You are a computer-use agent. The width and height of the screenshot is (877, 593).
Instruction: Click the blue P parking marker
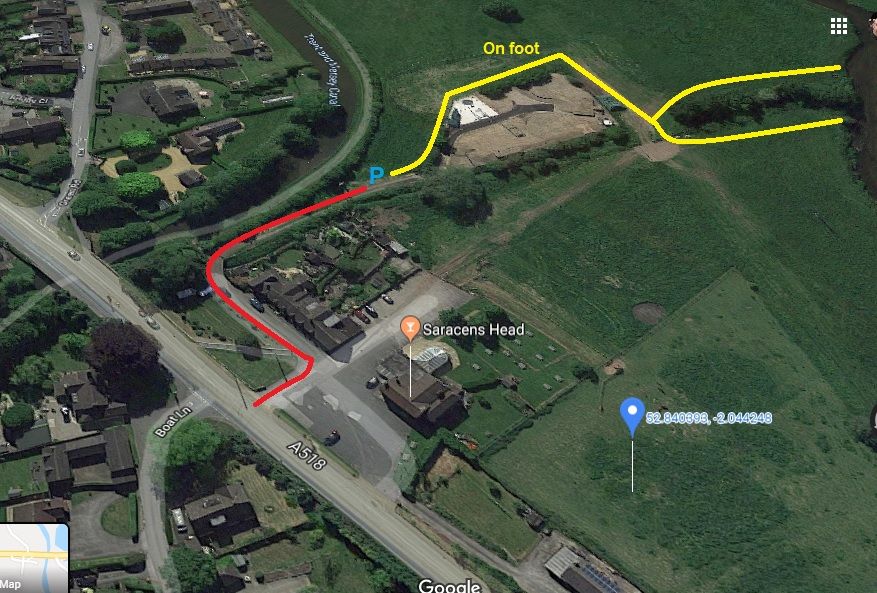pyautogui.click(x=376, y=176)
